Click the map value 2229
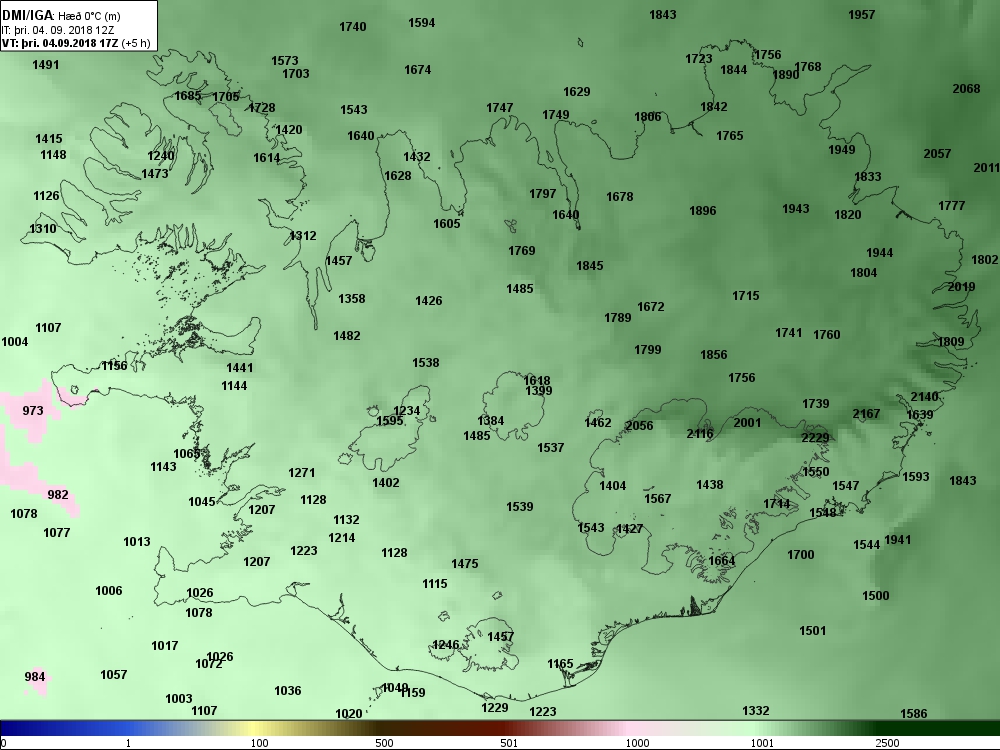Image resolution: width=1000 pixels, height=750 pixels. 815,438
